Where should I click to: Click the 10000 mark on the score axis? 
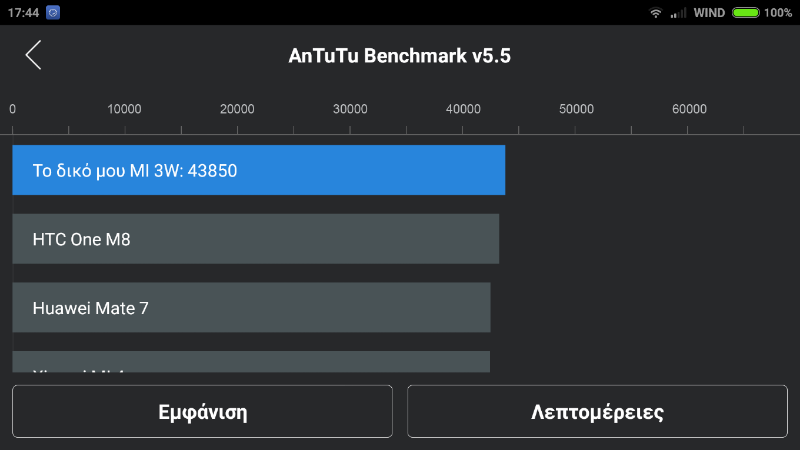point(124,110)
